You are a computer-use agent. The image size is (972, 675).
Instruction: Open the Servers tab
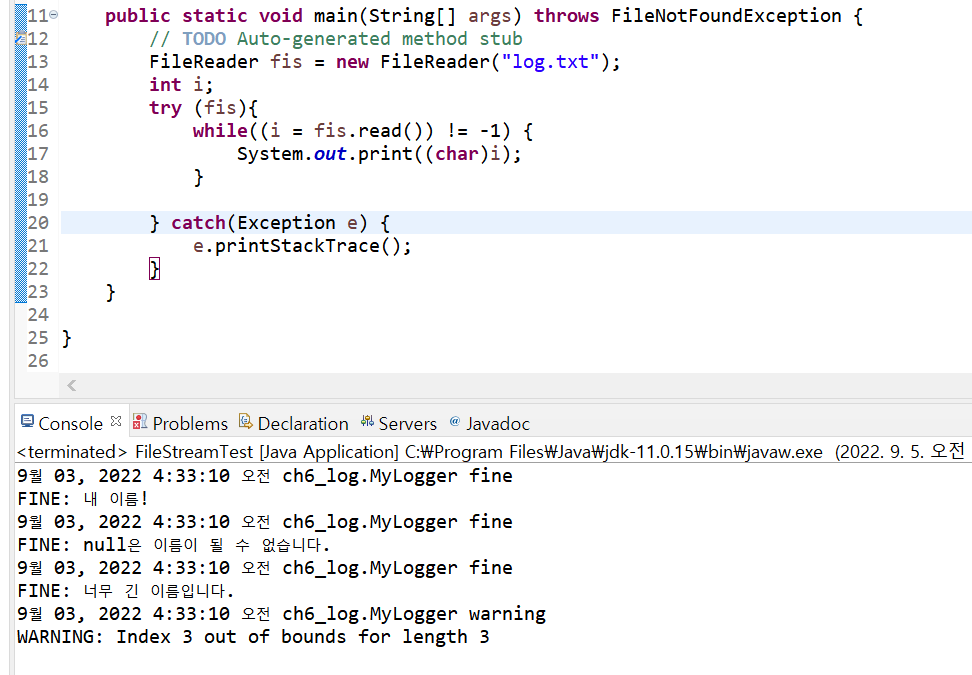click(x=407, y=423)
